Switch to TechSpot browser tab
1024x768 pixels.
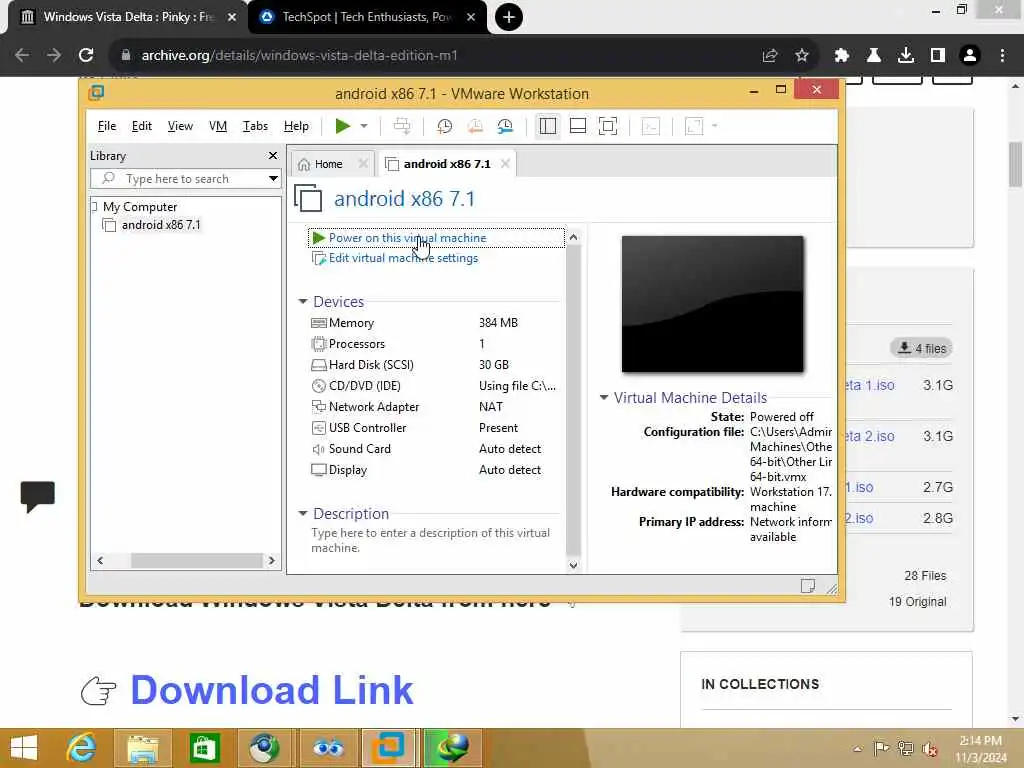click(x=366, y=17)
